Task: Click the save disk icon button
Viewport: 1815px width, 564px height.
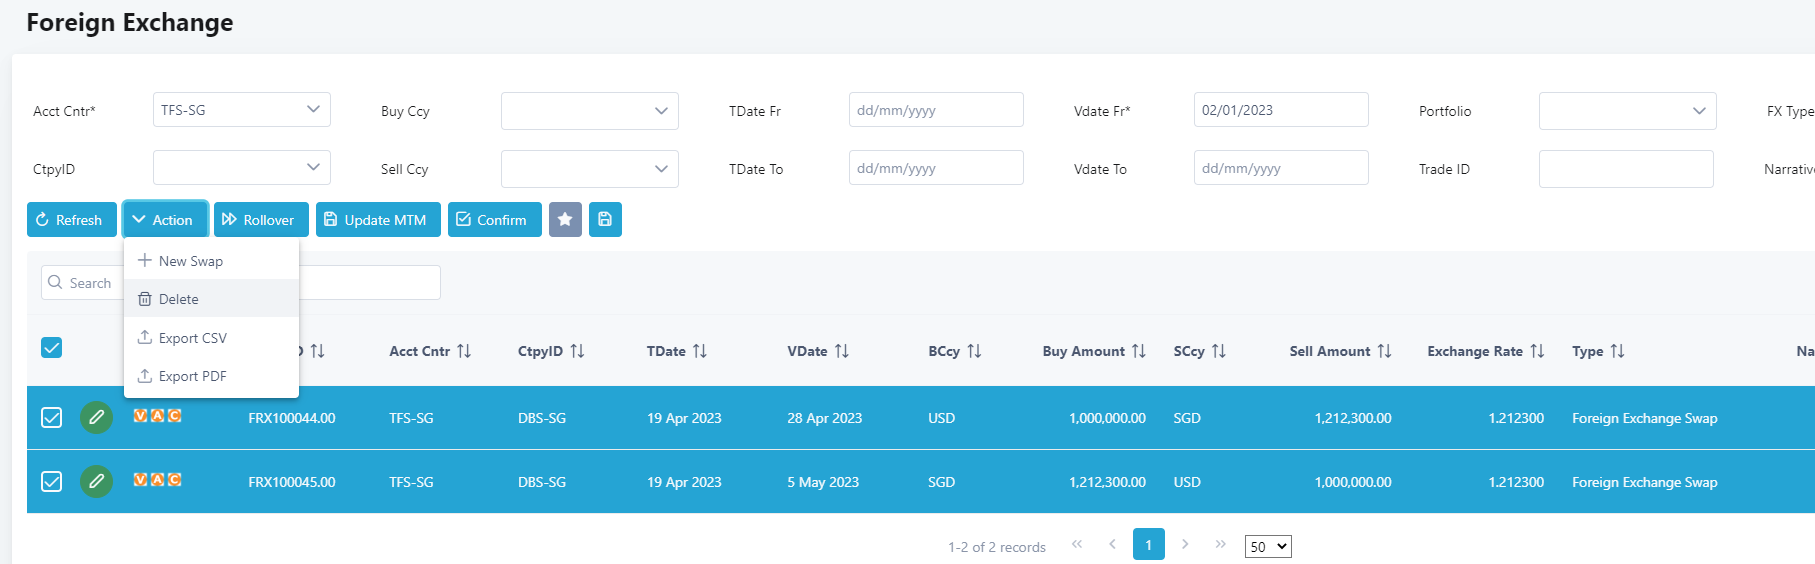Action: click(x=605, y=220)
